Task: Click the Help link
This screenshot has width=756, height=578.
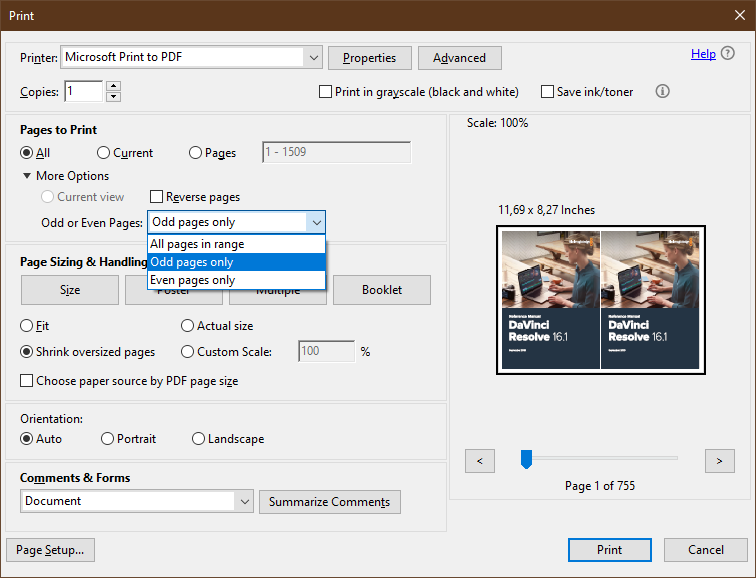Action: (x=703, y=54)
